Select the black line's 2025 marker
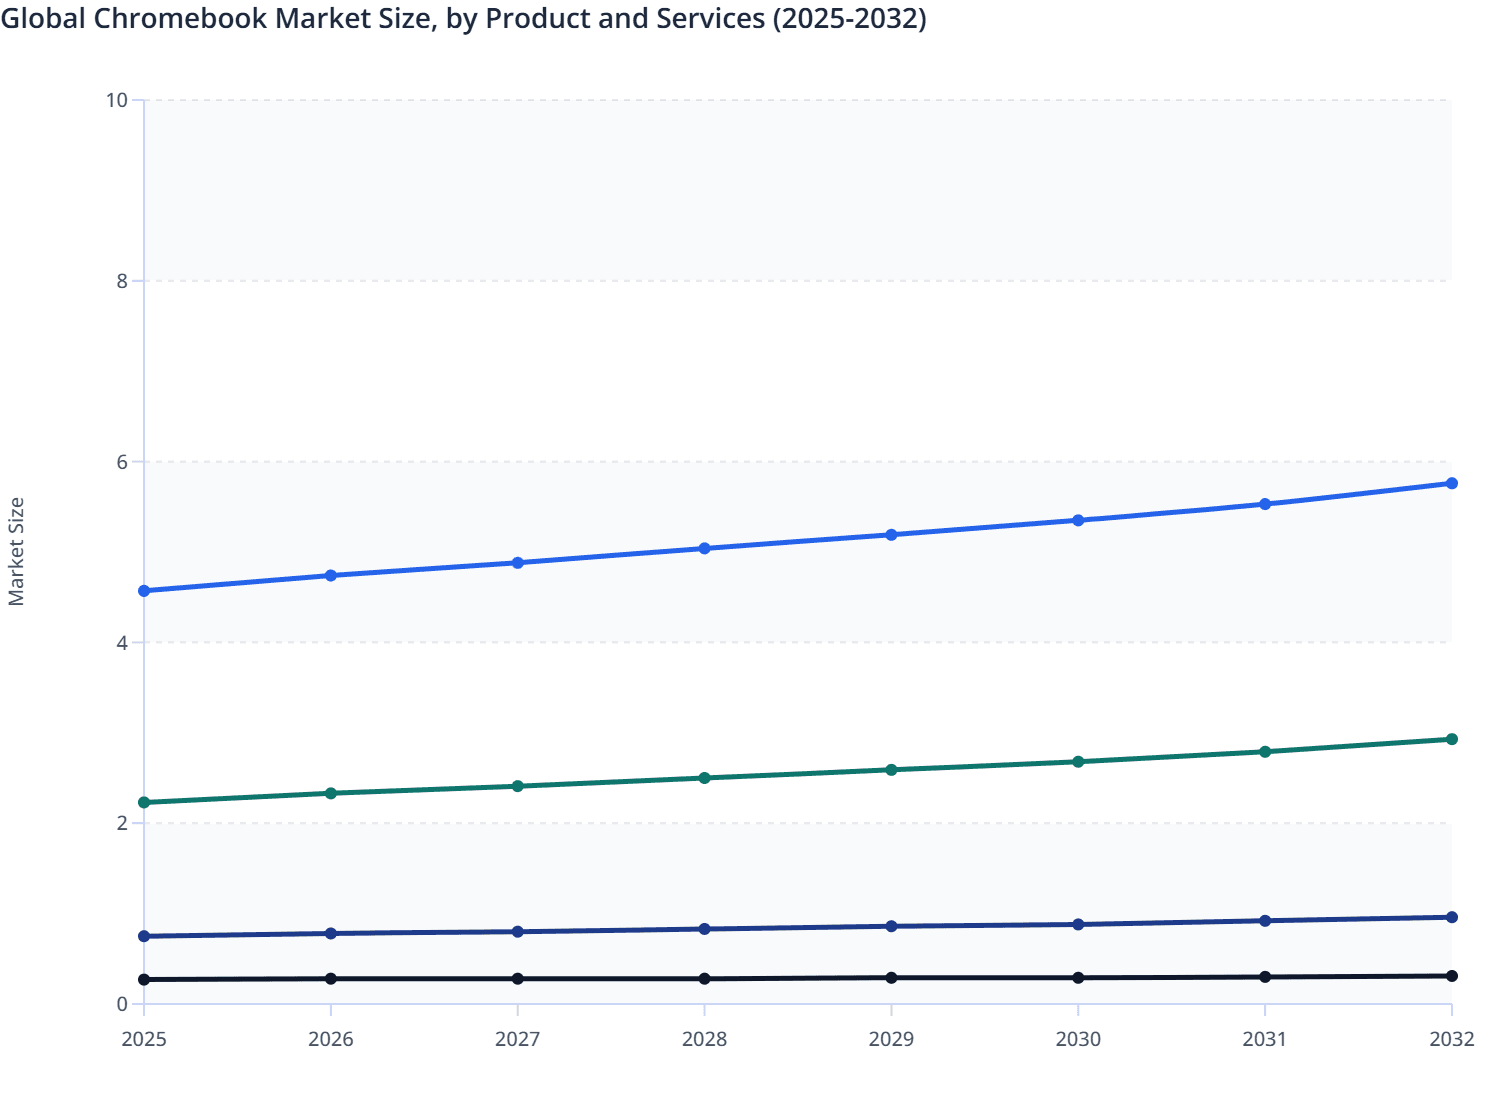1508x1120 pixels. (x=143, y=979)
